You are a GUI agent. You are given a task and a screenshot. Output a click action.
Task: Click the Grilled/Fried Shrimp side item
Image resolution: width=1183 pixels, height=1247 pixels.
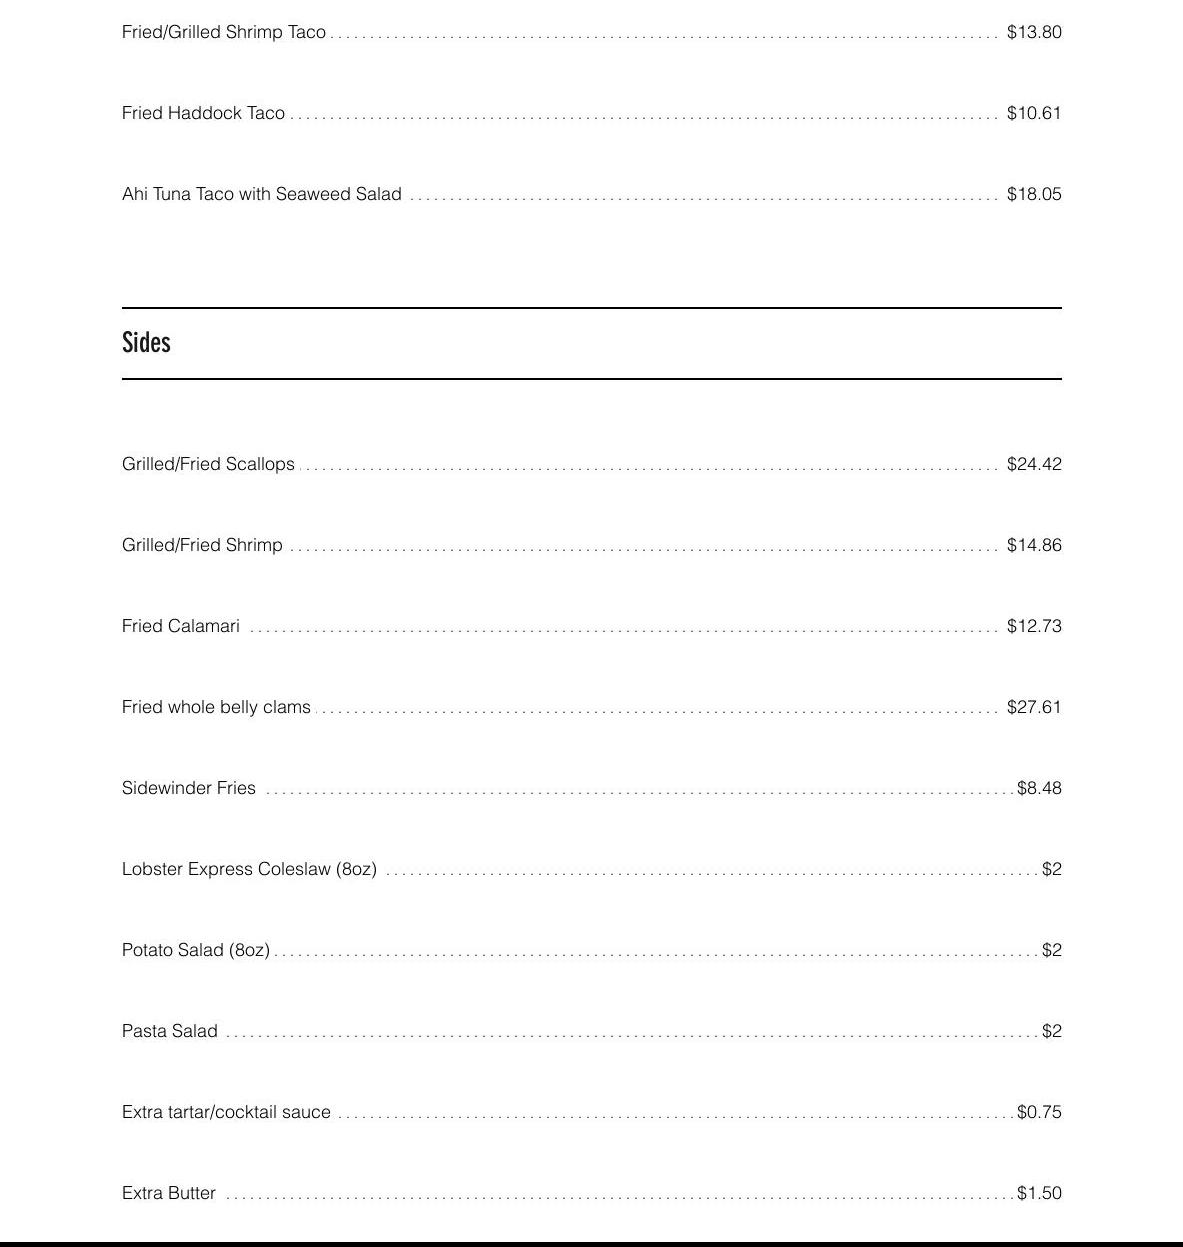tap(202, 545)
